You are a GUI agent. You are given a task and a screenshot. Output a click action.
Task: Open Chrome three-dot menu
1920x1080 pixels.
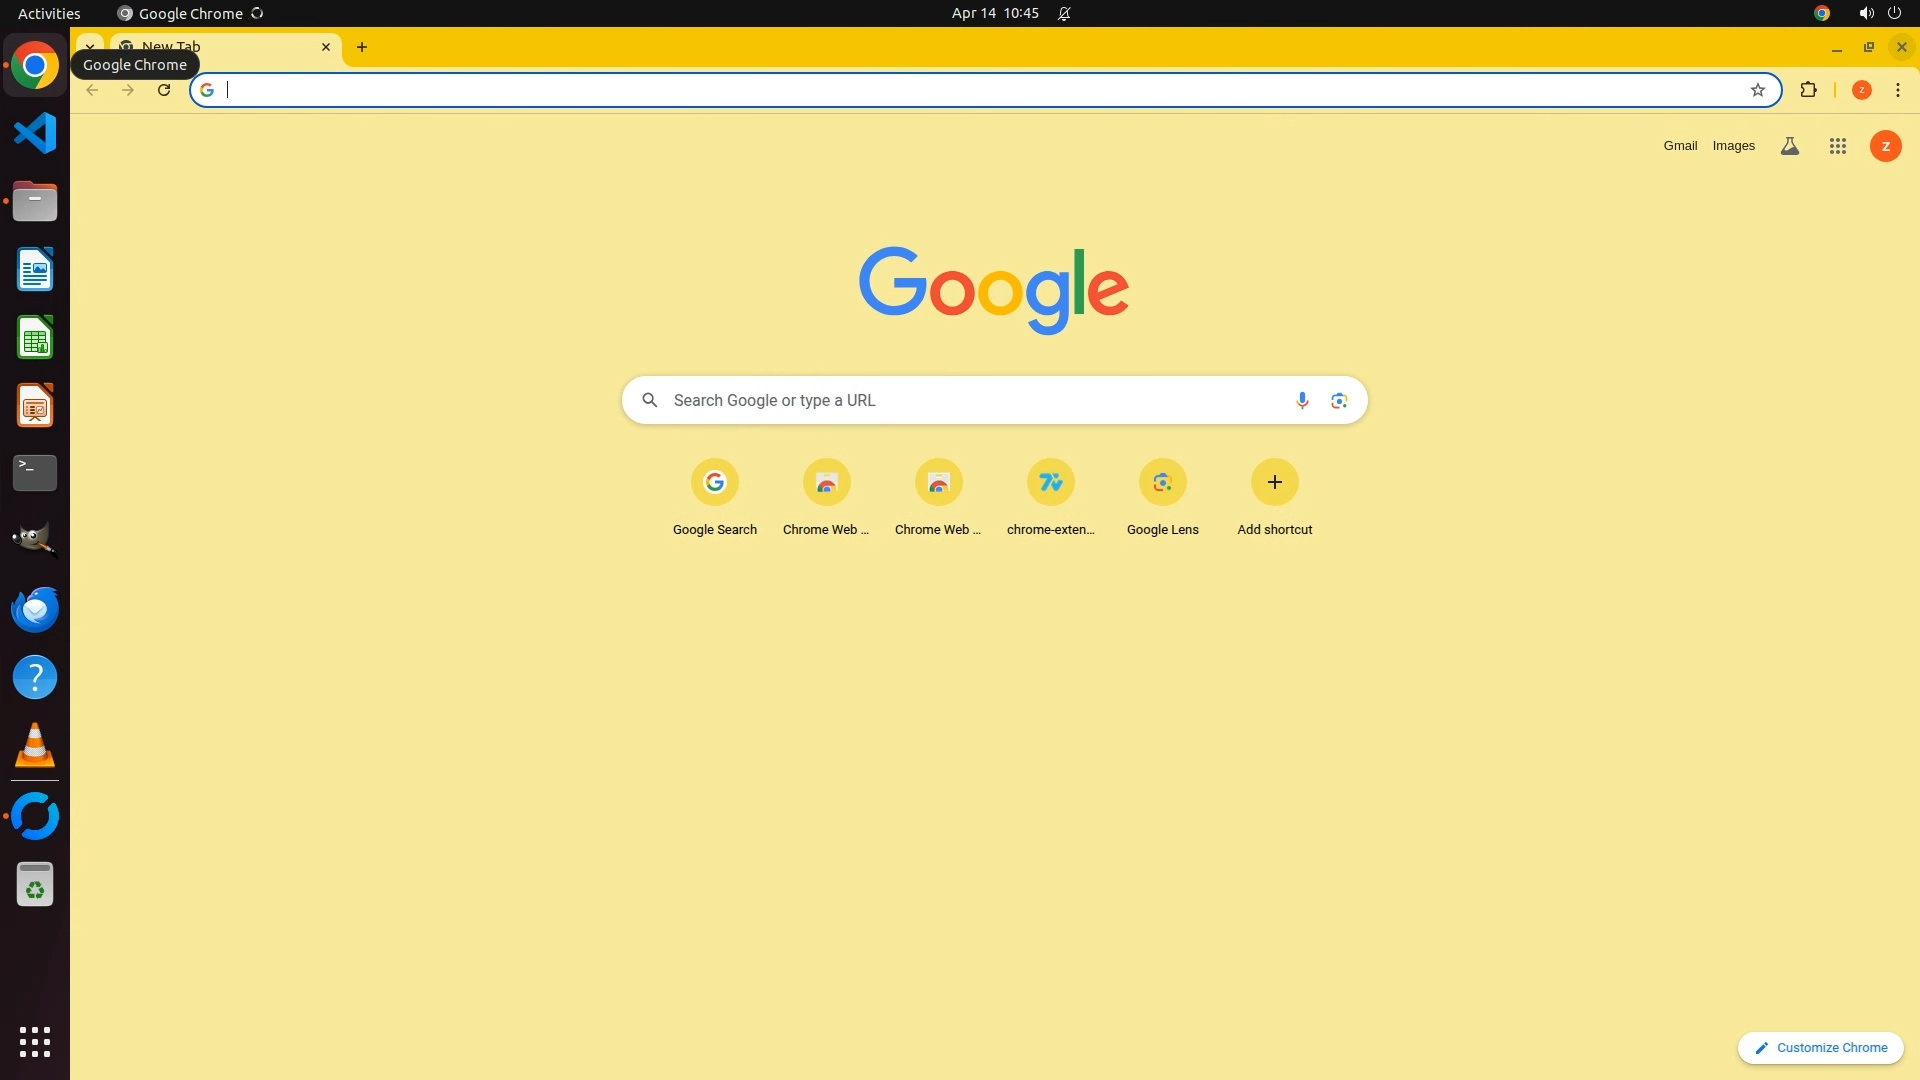tap(1897, 90)
